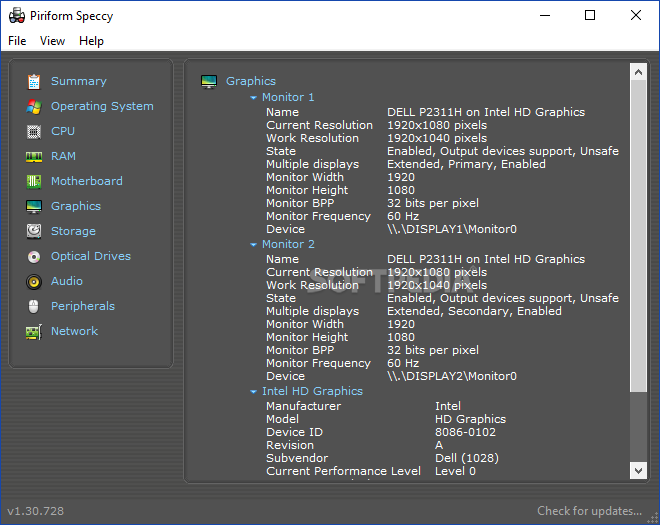Click the Graphics heading title
Screen dimensions: 660x525
[x=251, y=81]
